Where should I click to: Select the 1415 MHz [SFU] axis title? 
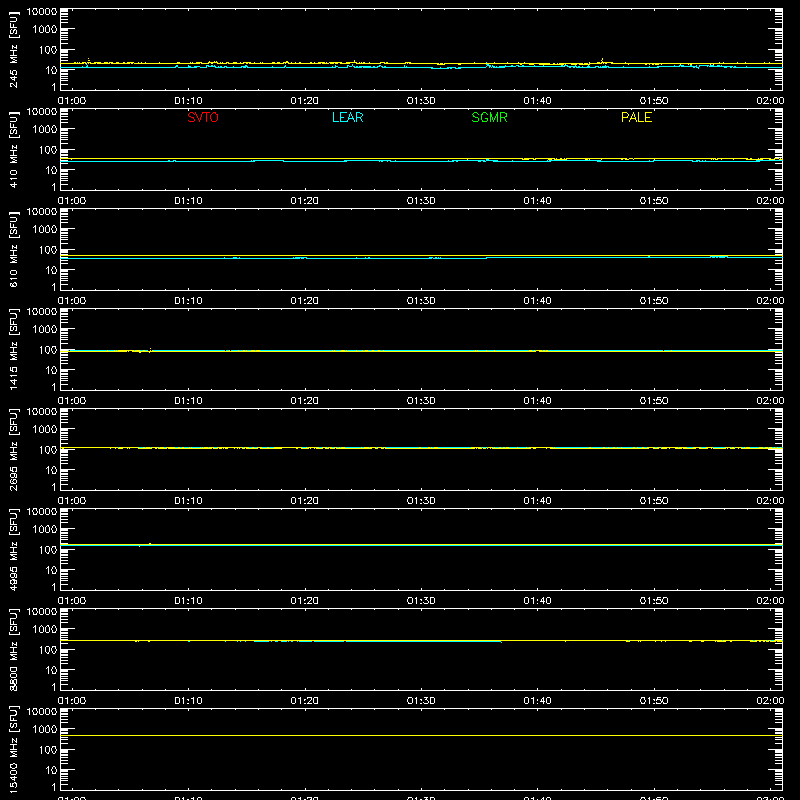tap(14, 349)
